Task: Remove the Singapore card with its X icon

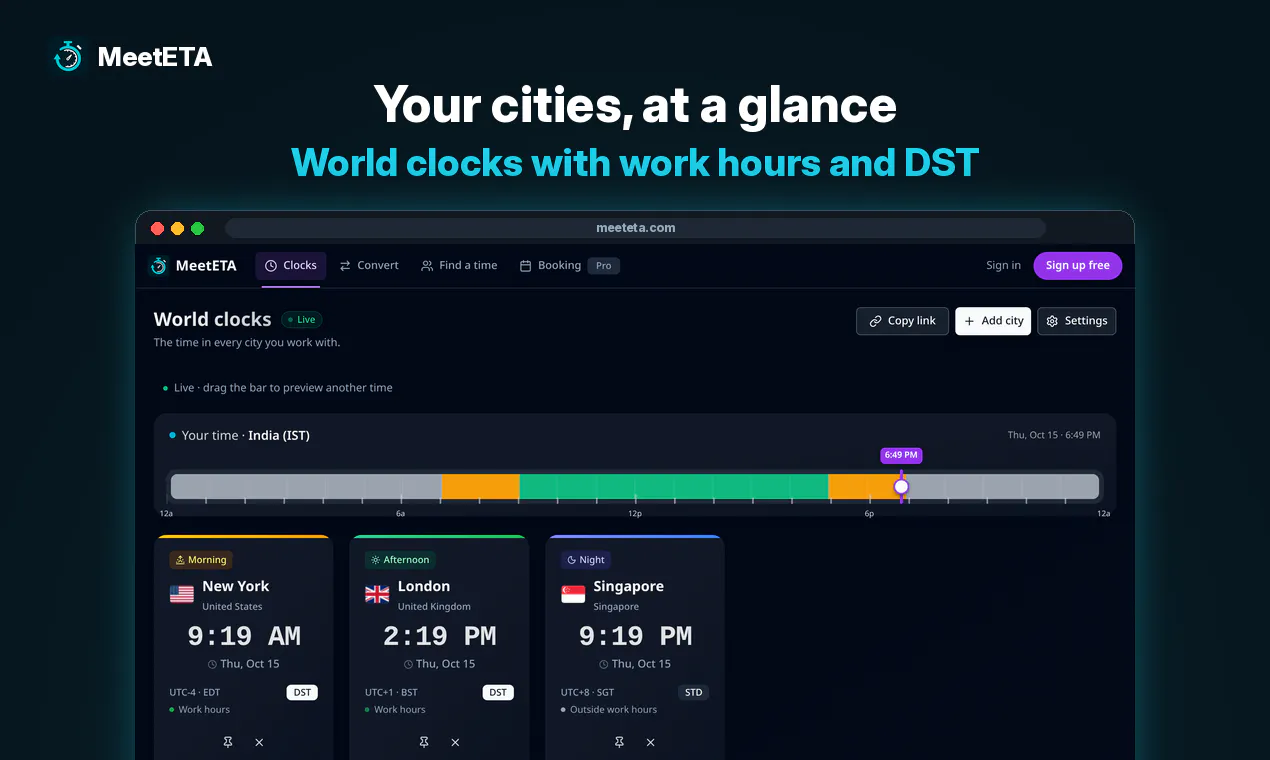Action: [650, 742]
